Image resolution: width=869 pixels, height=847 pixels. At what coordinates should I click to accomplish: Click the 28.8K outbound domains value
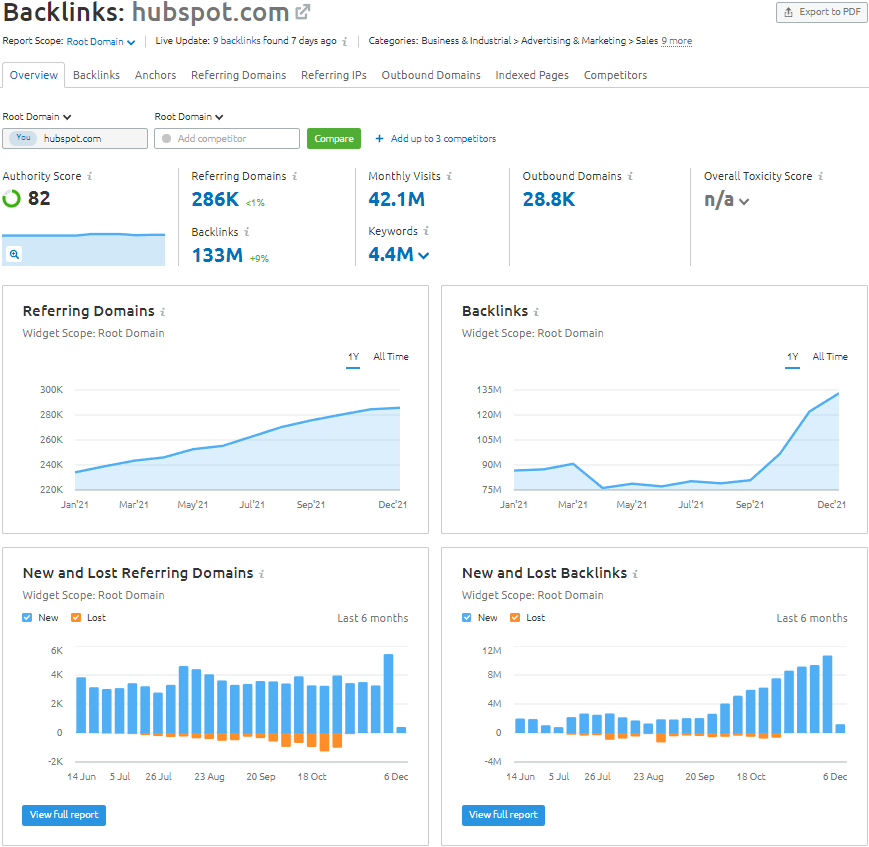(549, 200)
